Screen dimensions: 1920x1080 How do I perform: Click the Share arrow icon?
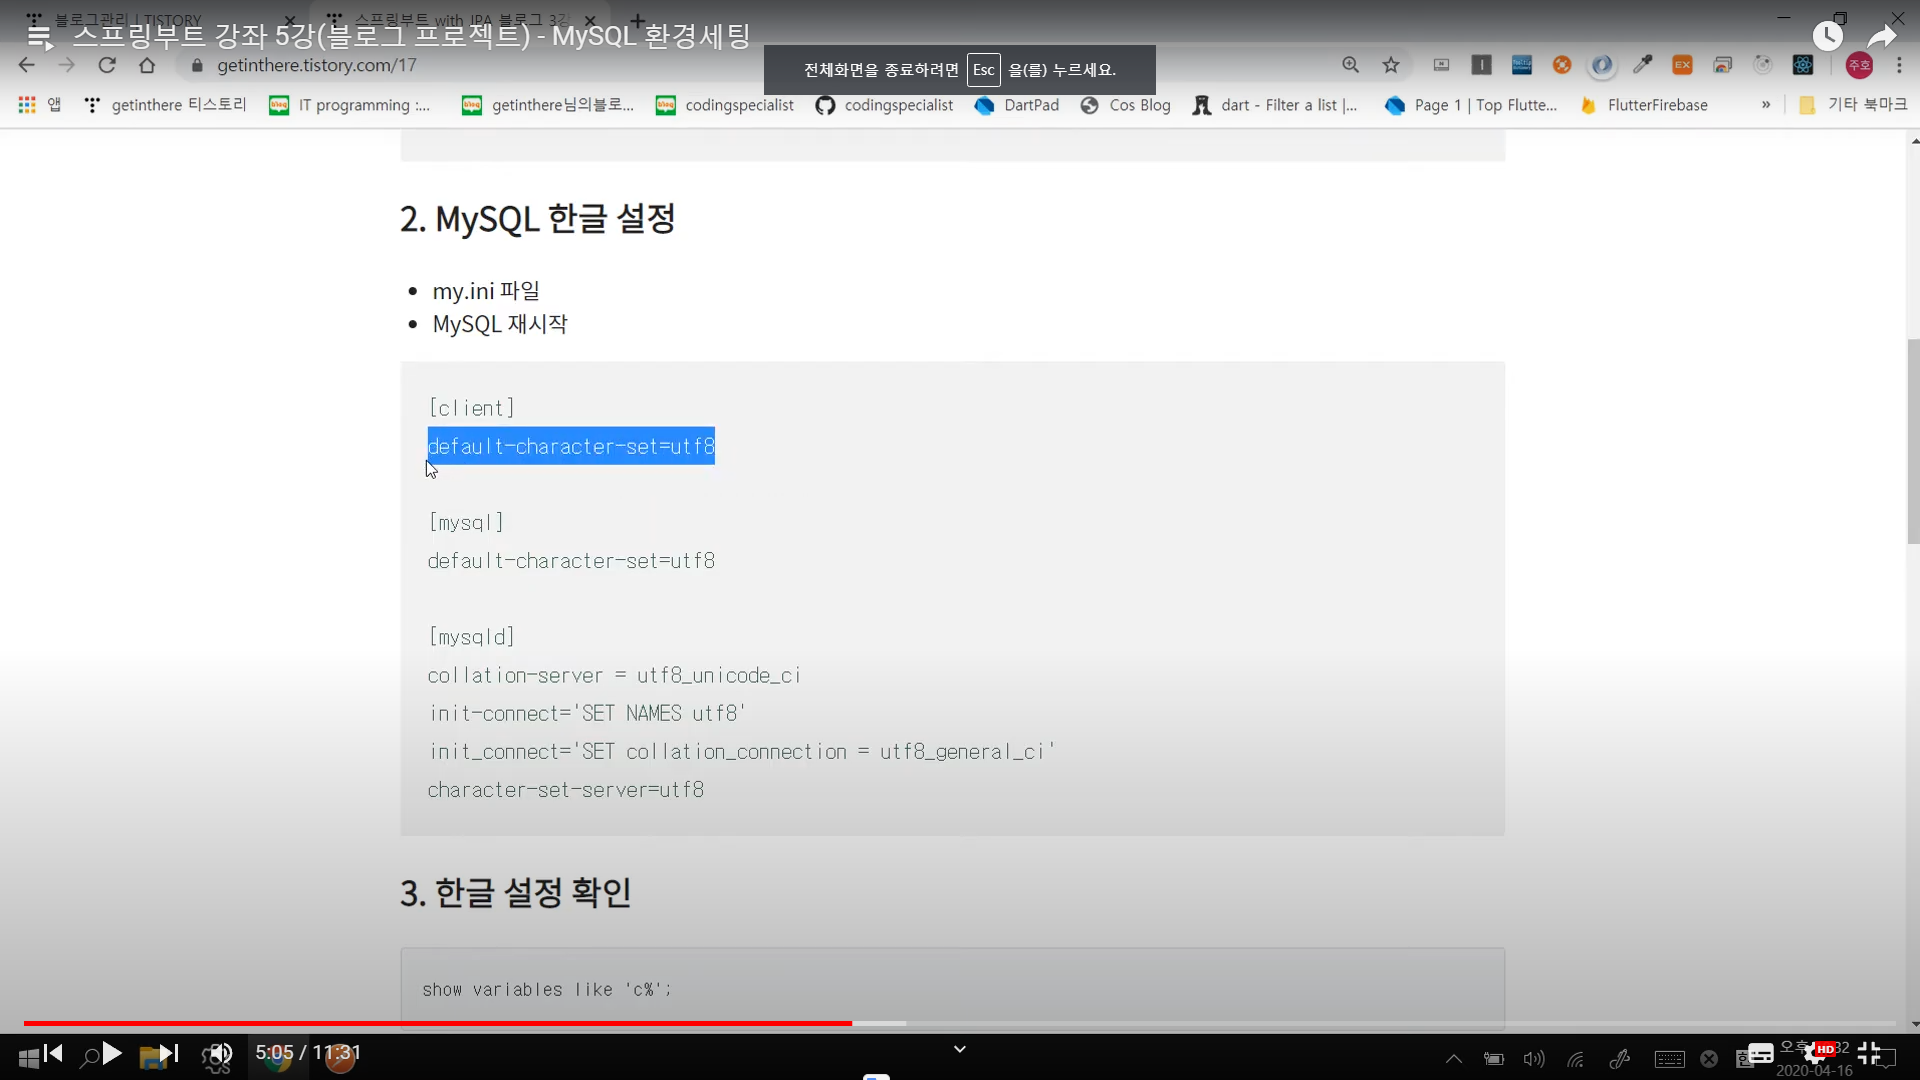pos(1882,36)
